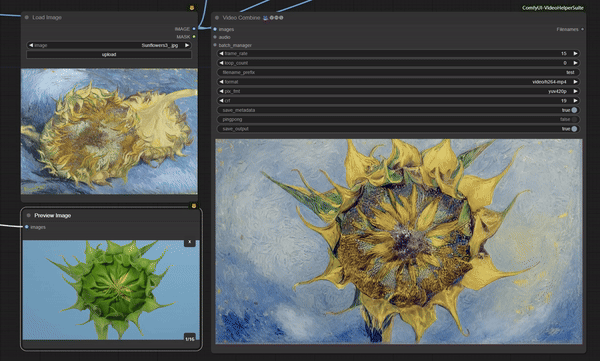Click the IMAGE output connector on Load Image
Image resolution: width=600 pixels, height=361 pixels.
pos(194,29)
